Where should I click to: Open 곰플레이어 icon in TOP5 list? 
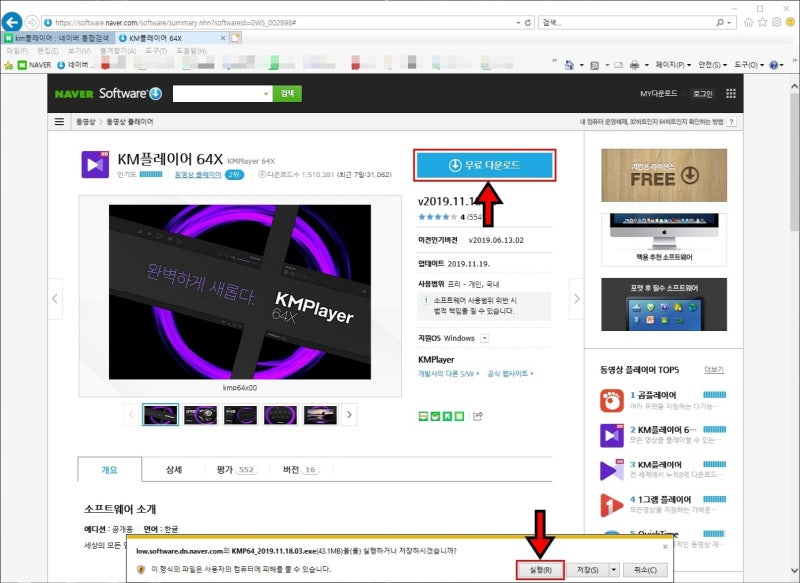click(x=612, y=400)
